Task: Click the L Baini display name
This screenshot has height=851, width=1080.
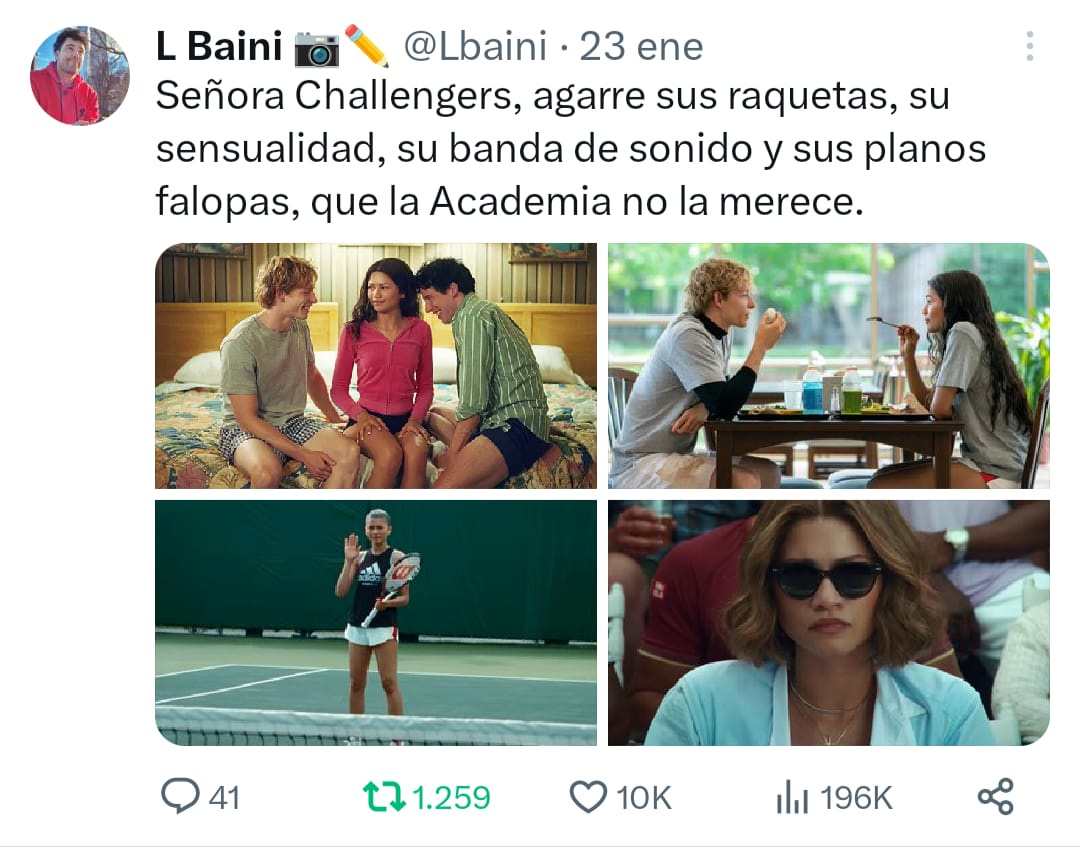Action: [x=219, y=47]
